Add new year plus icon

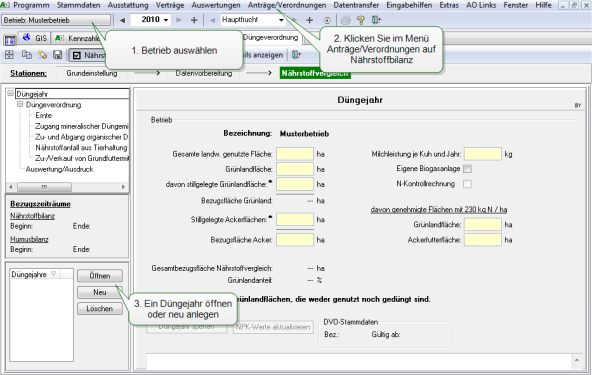click(x=194, y=20)
